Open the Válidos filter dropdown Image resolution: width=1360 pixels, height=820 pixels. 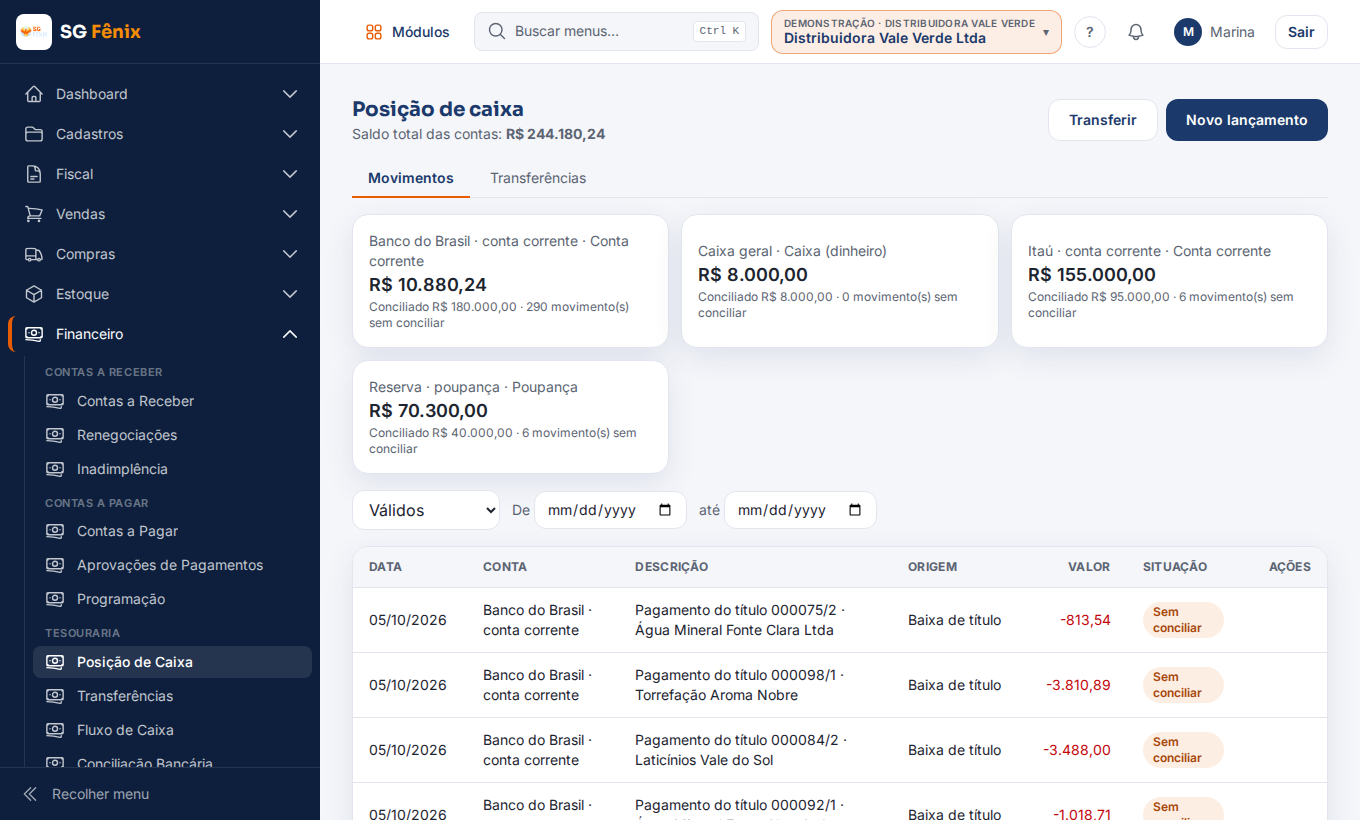tap(426, 510)
